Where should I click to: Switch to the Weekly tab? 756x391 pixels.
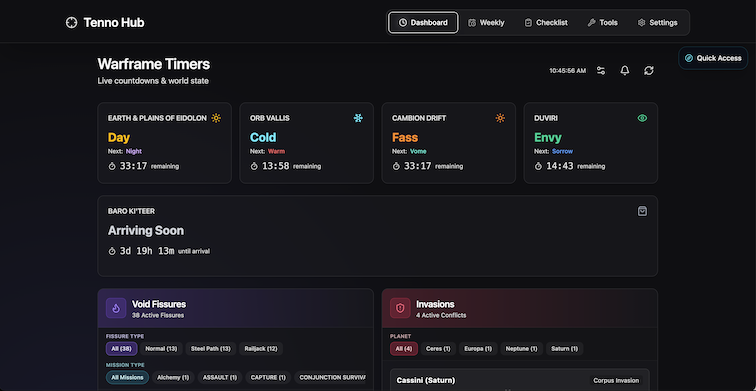(486, 23)
